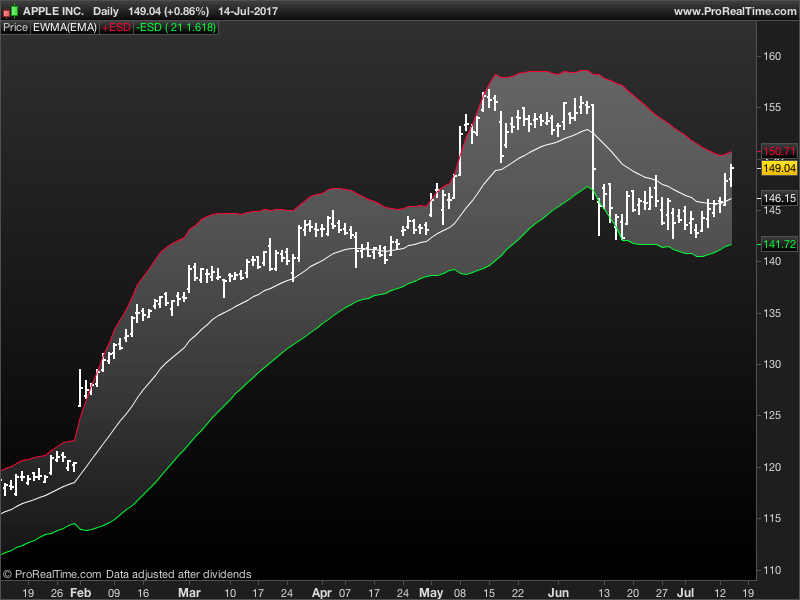Screen dimensions: 800x600
Task: Click the 08 date tick after May
Action: coord(460,593)
